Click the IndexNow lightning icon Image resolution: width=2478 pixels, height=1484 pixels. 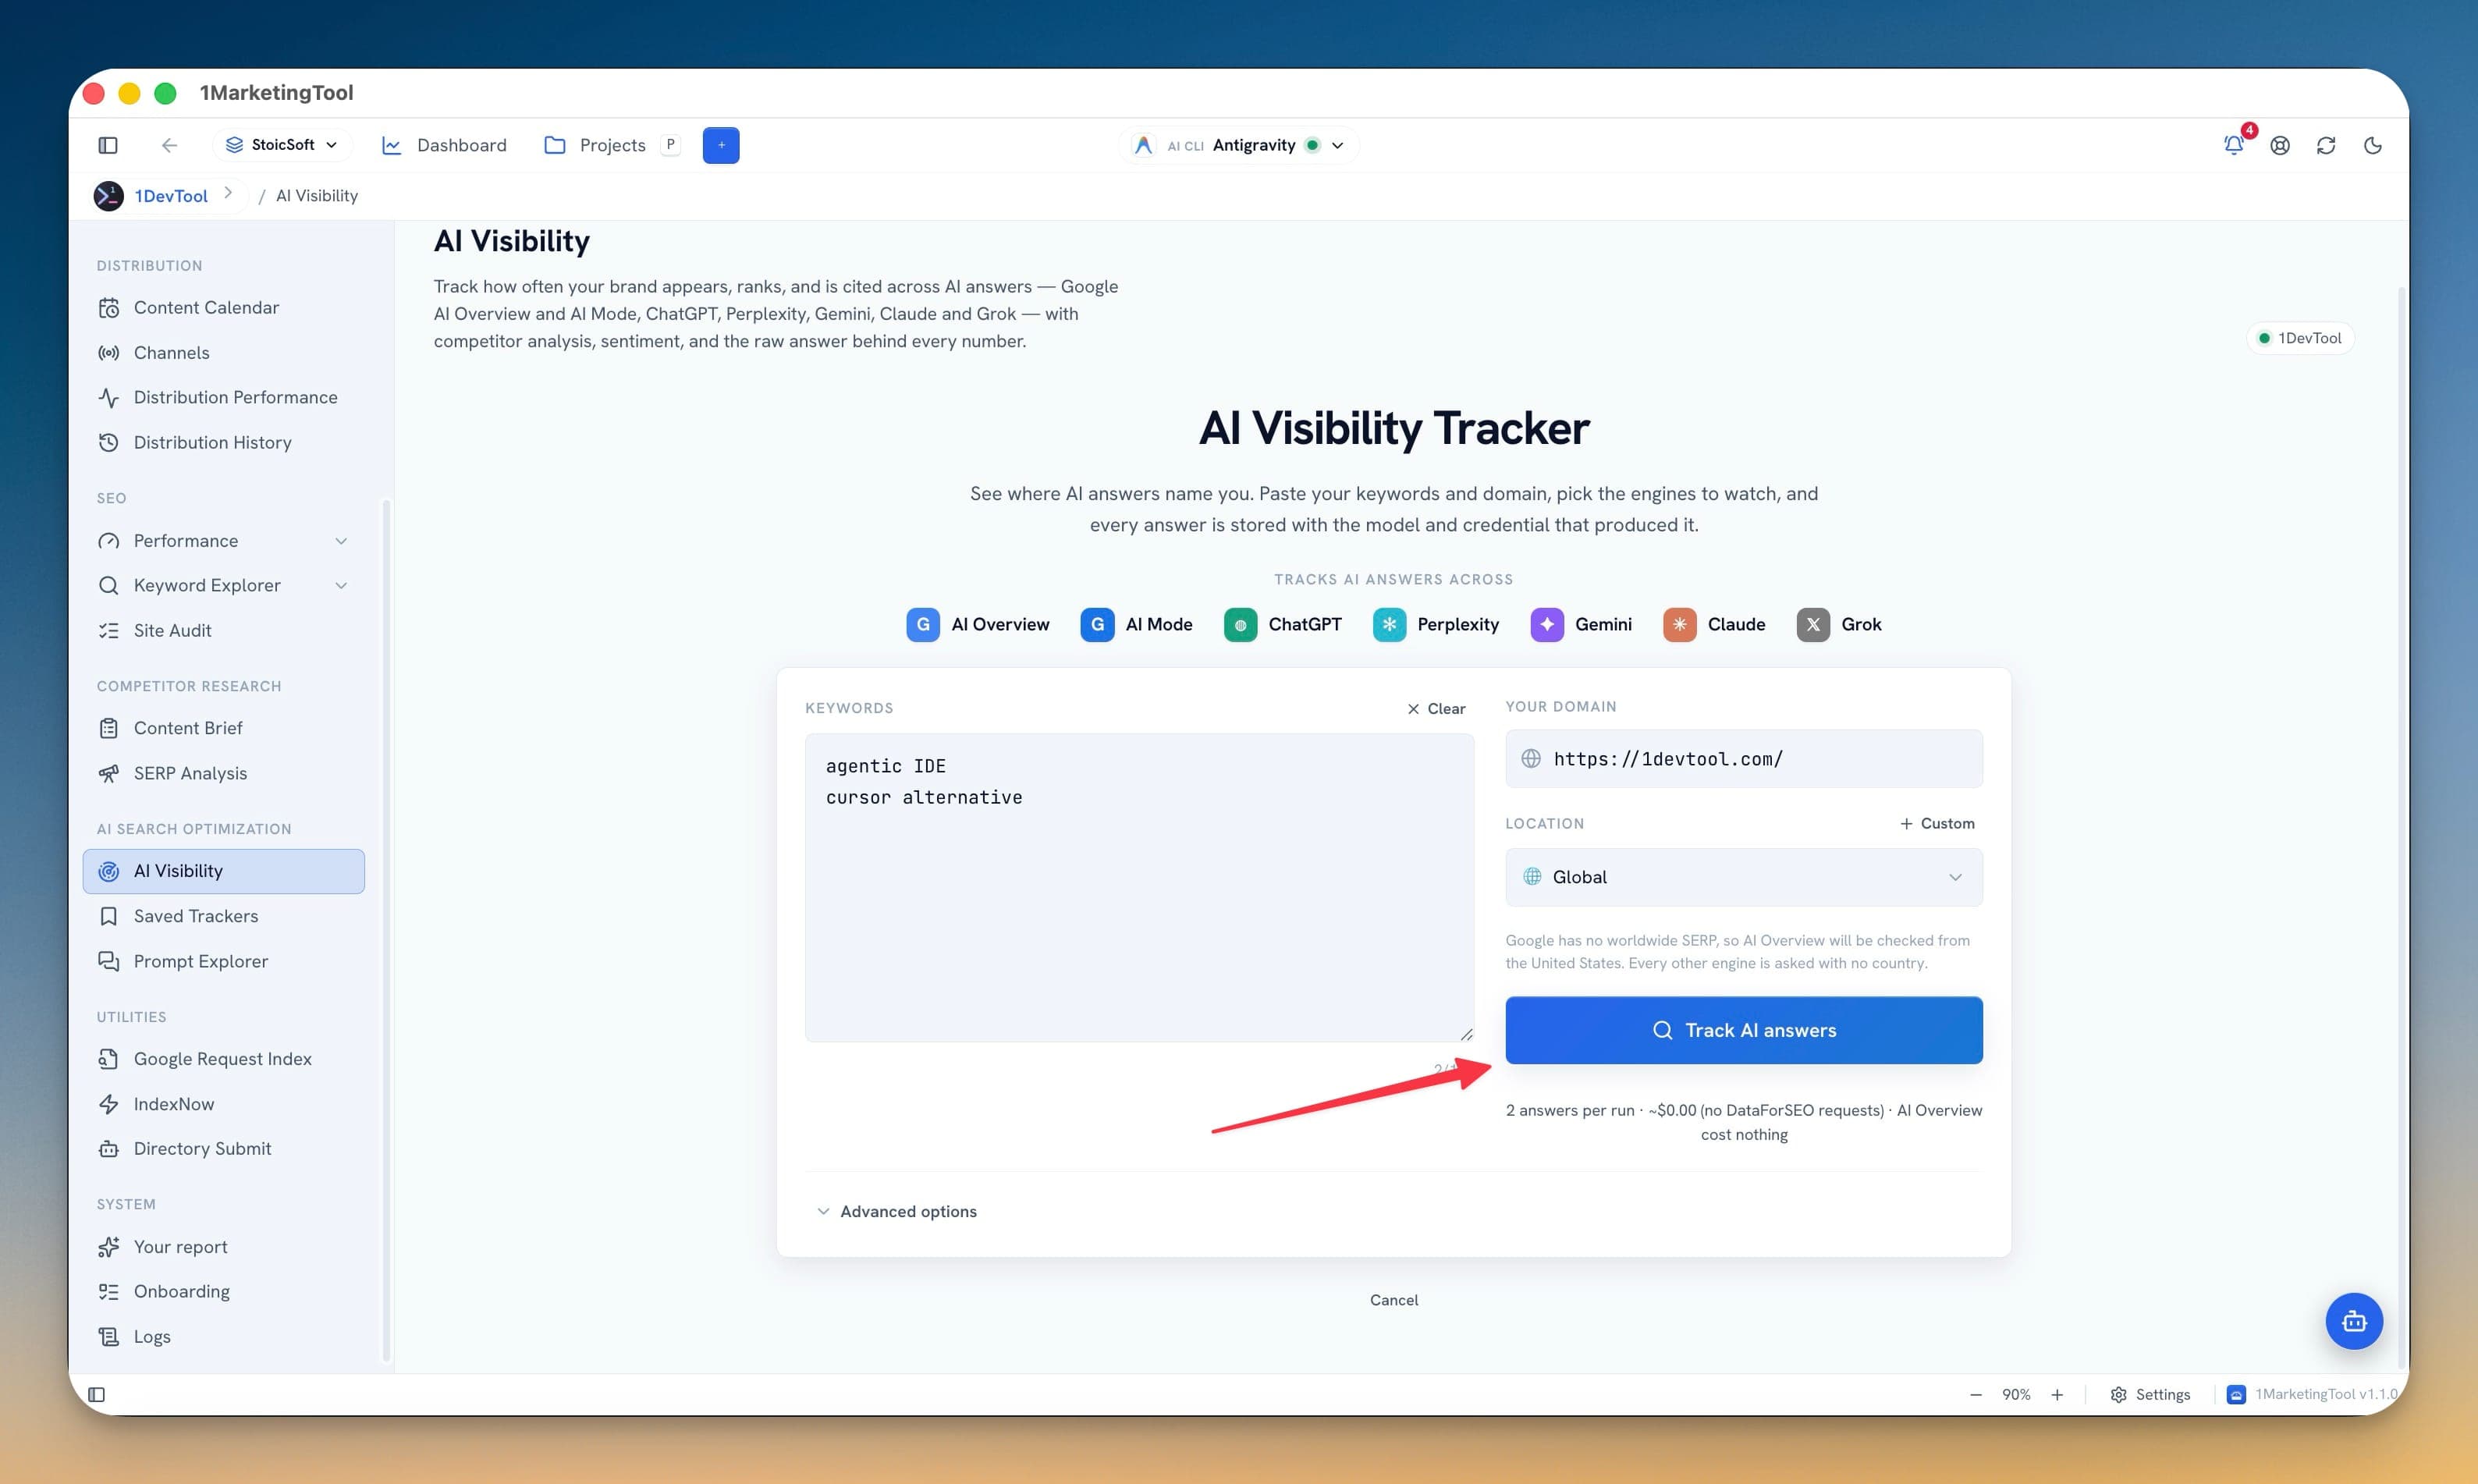coord(109,1104)
